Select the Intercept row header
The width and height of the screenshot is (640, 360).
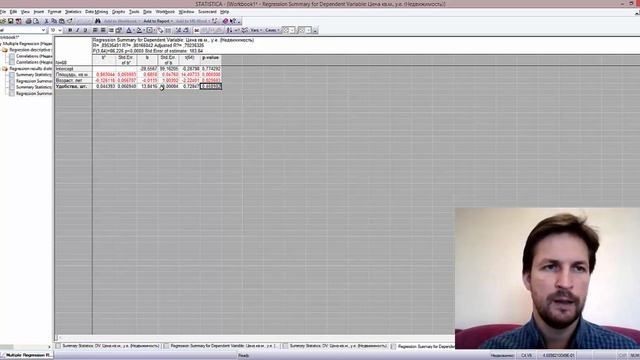(x=73, y=69)
